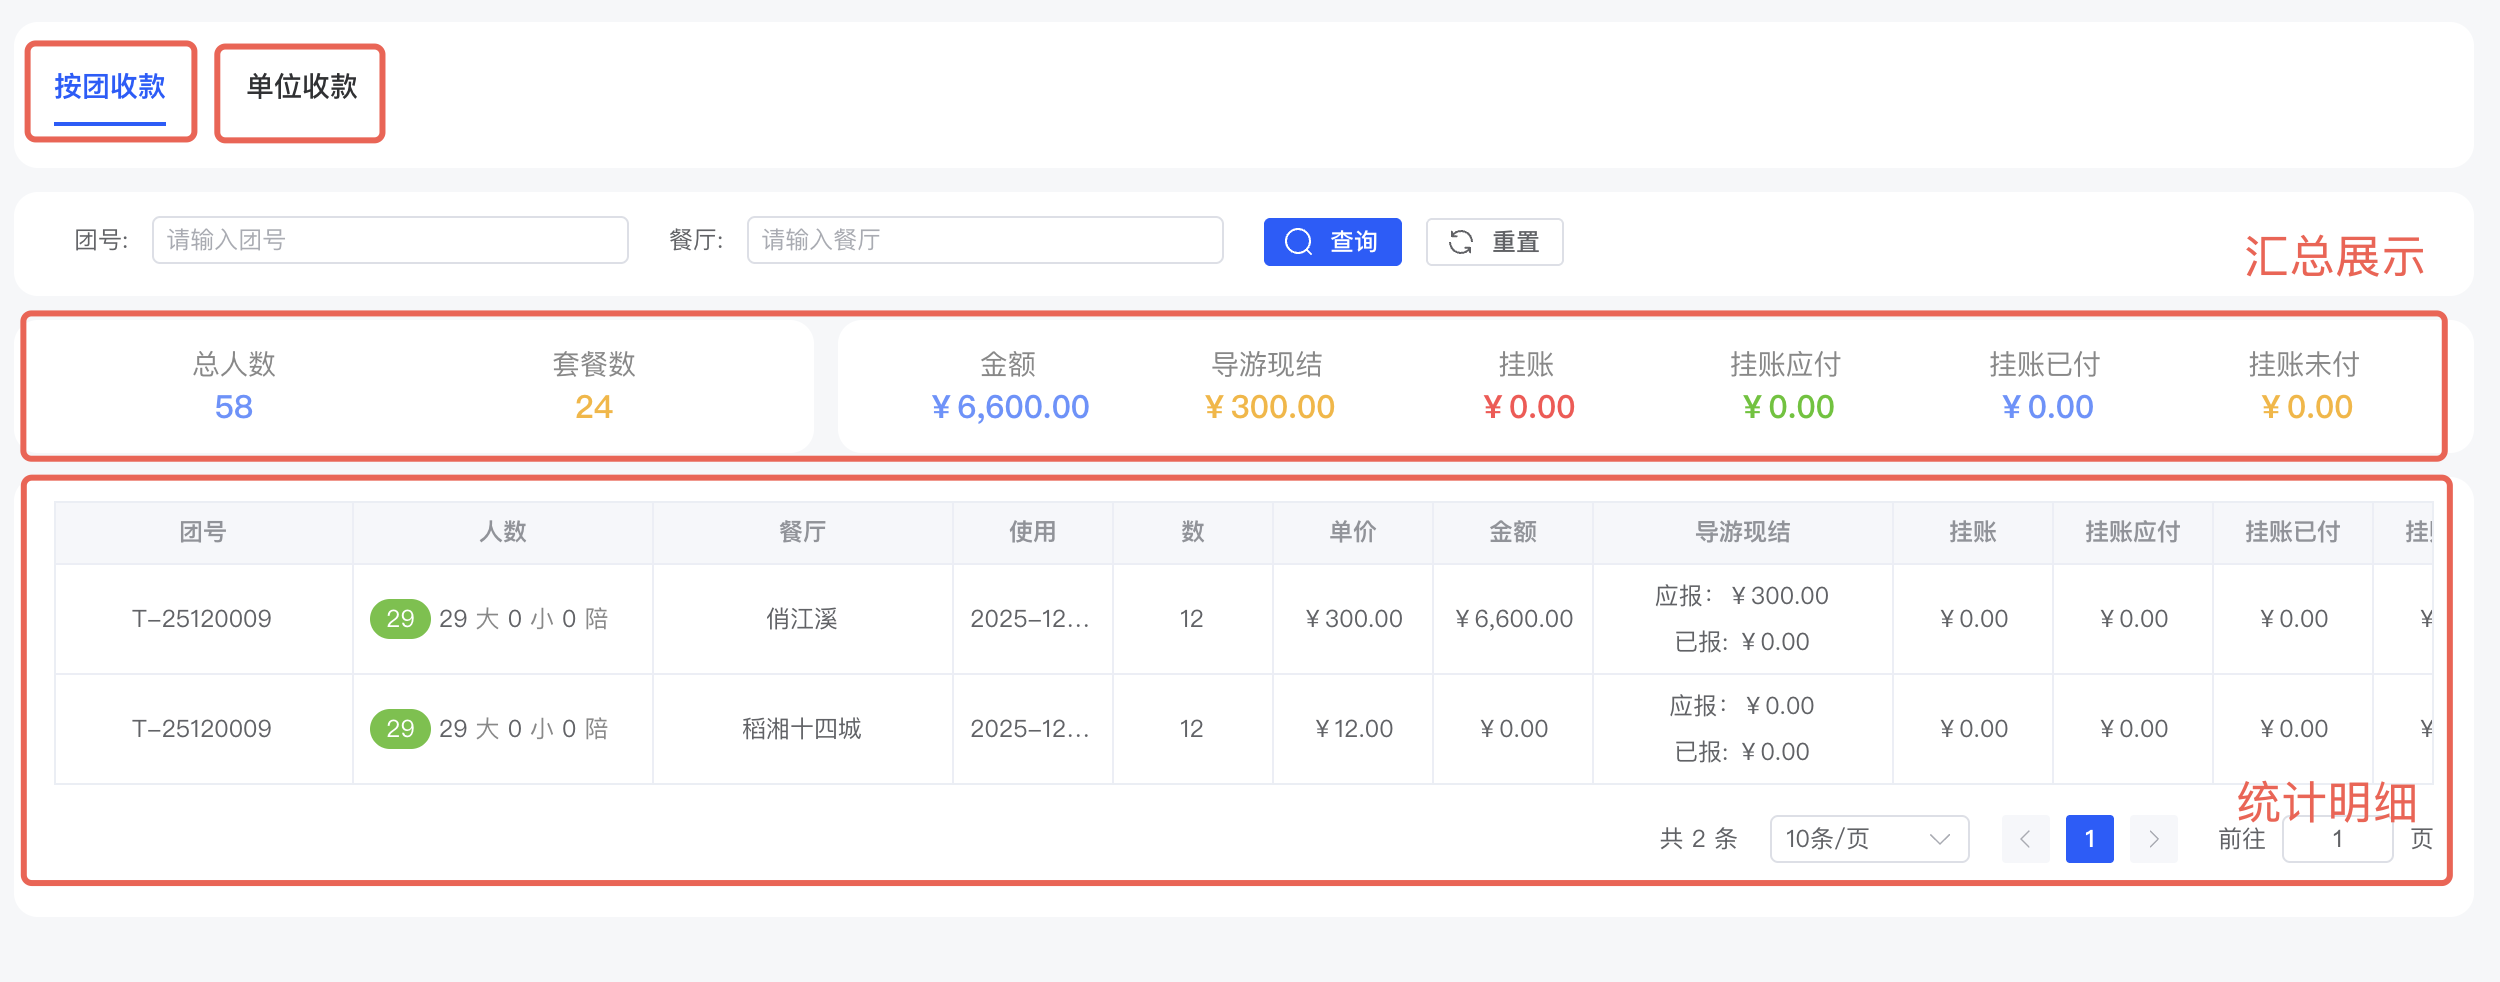Click green 29 badge in 稻湘十四城 row

pos(400,729)
